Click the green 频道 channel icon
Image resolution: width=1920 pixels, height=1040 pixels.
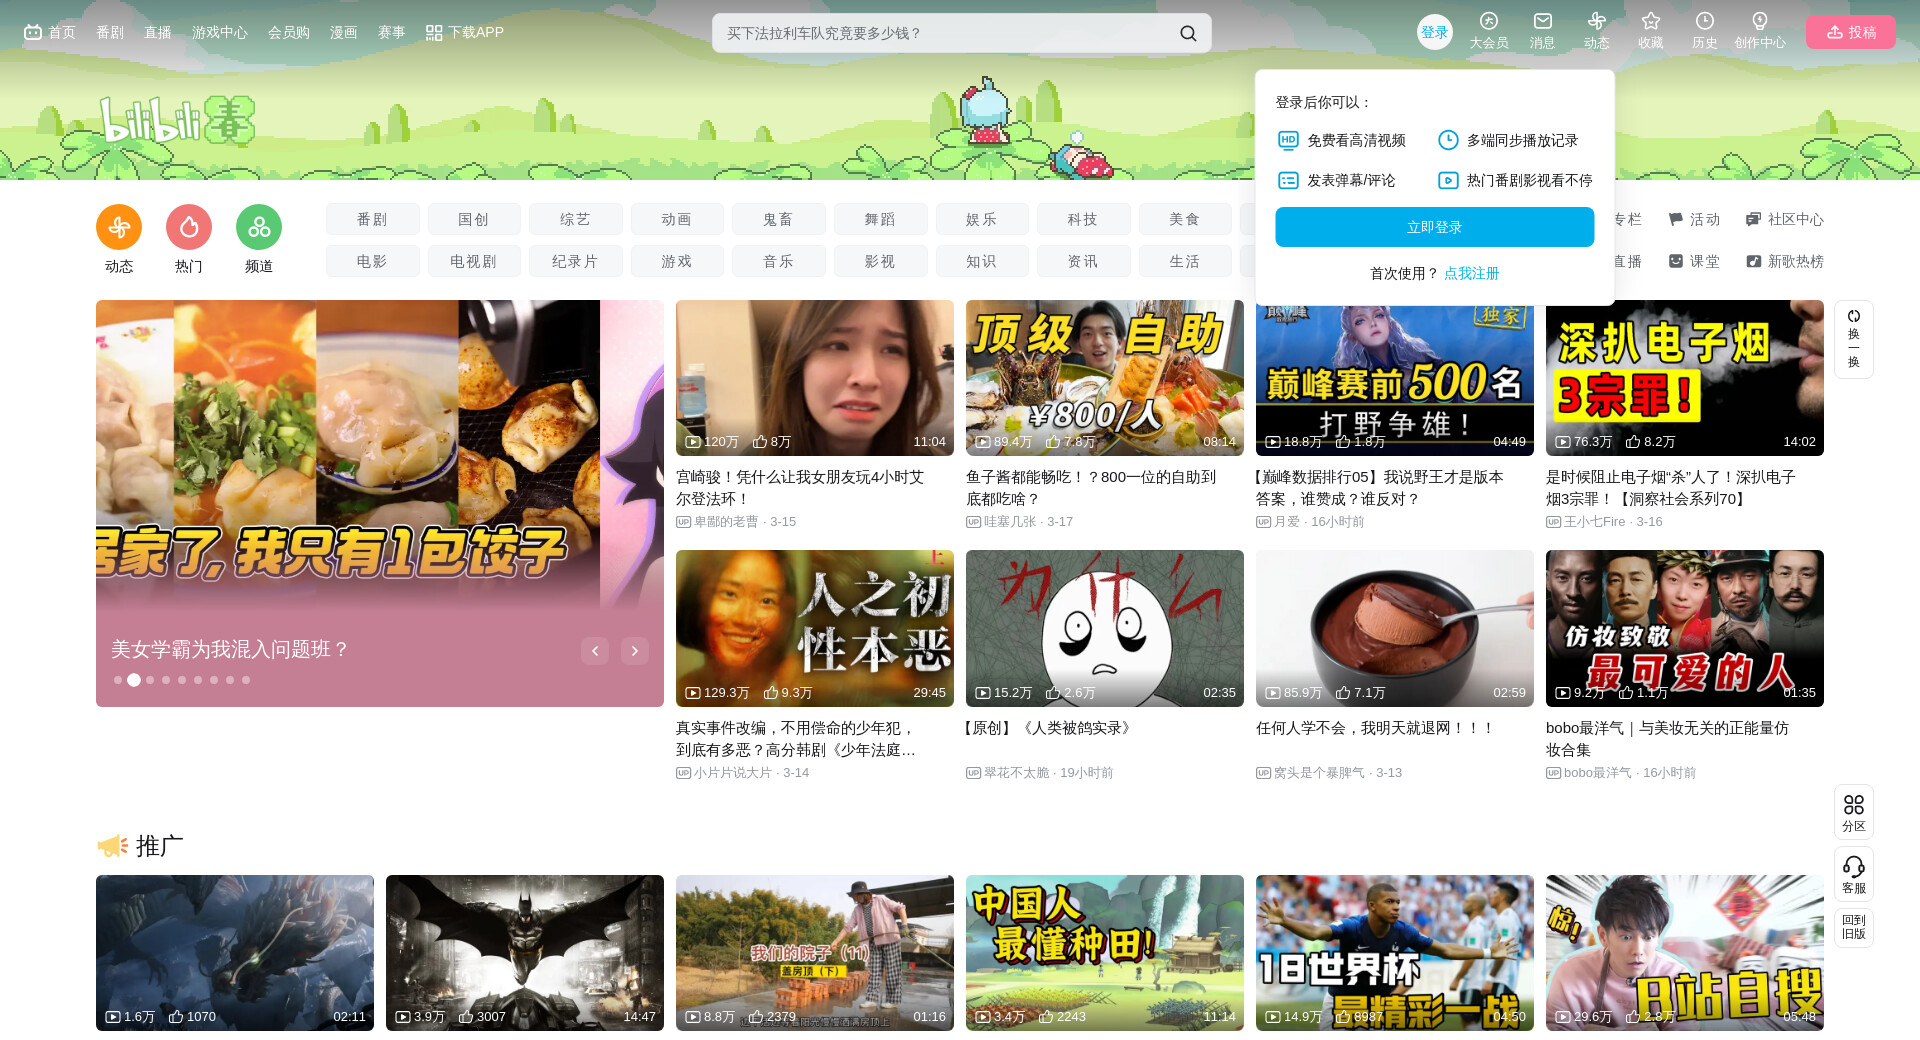click(x=259, y=228)
